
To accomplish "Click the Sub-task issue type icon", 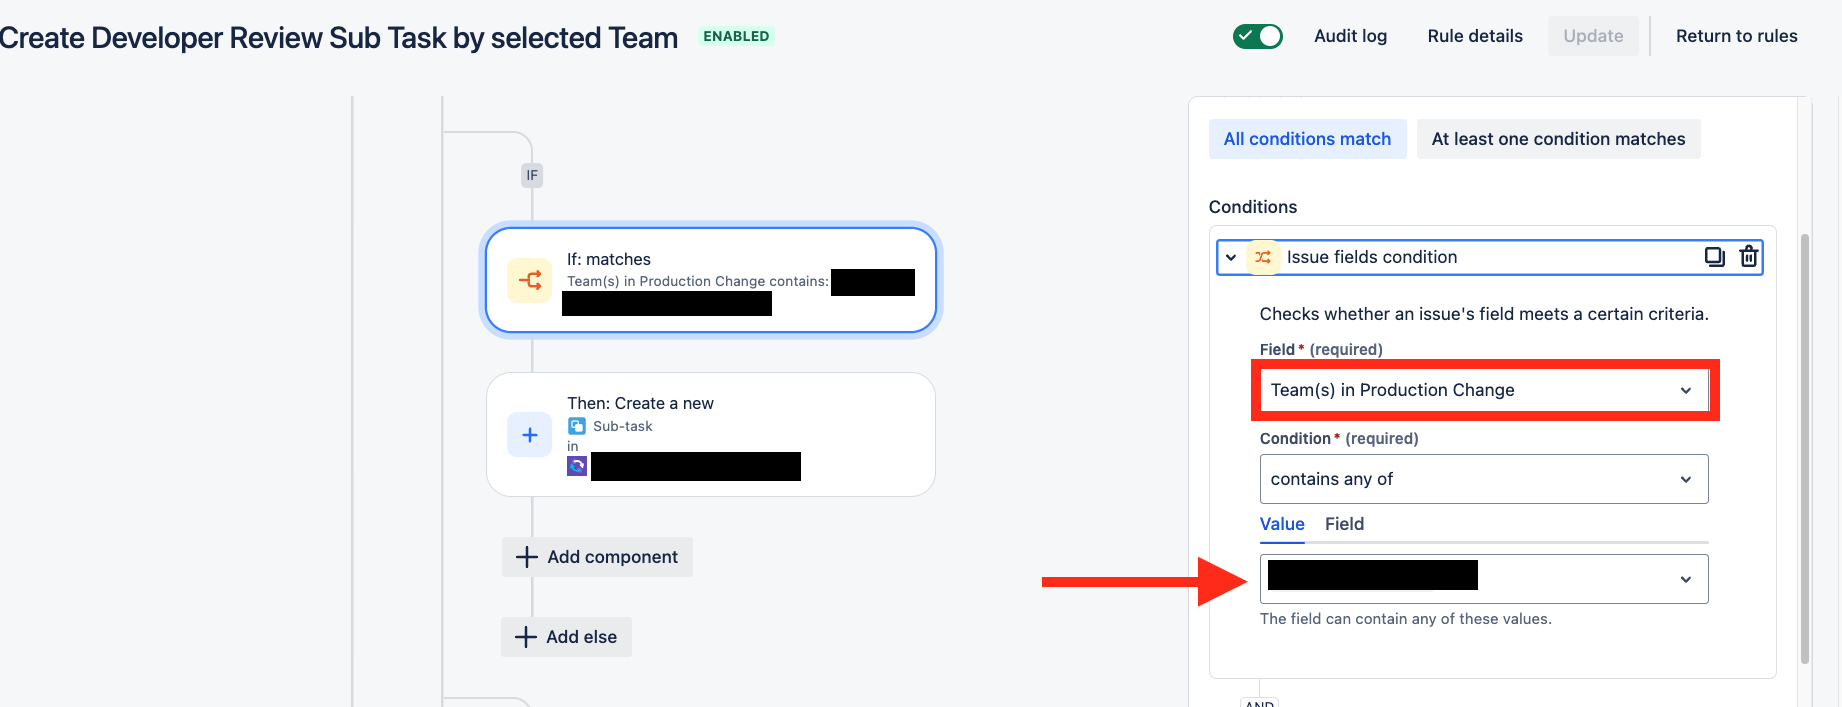I will [x=577, y=426].
